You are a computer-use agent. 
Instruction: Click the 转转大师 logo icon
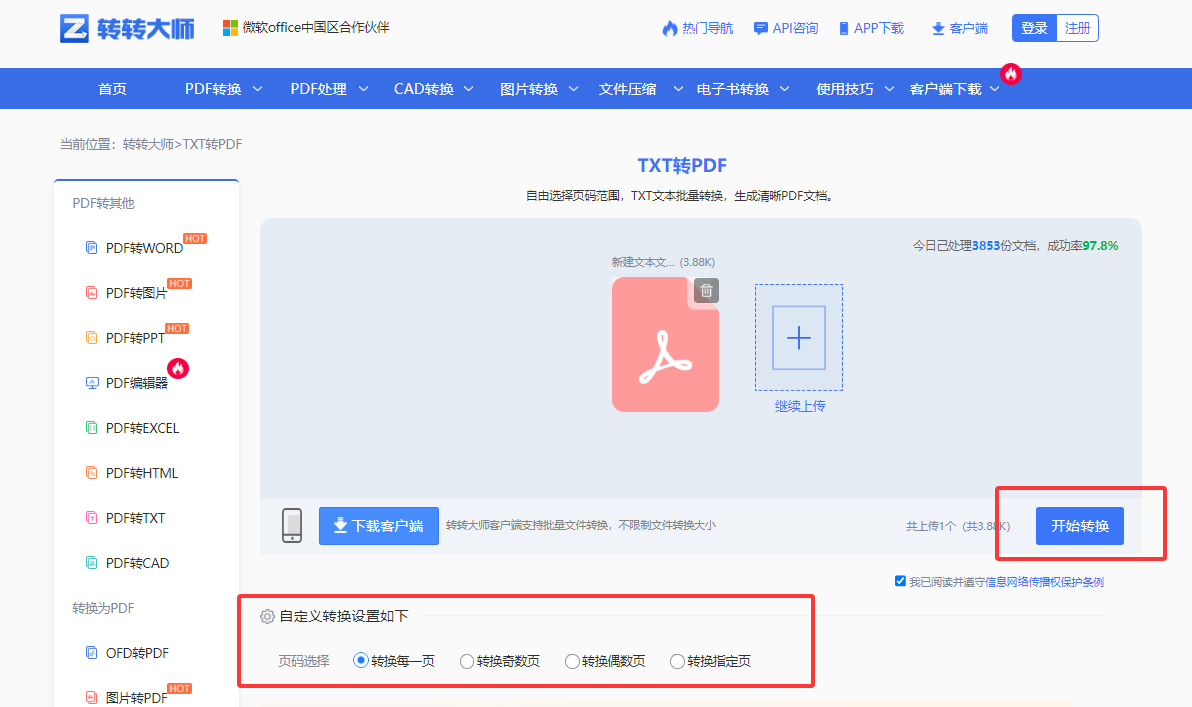tap(74, 28)
